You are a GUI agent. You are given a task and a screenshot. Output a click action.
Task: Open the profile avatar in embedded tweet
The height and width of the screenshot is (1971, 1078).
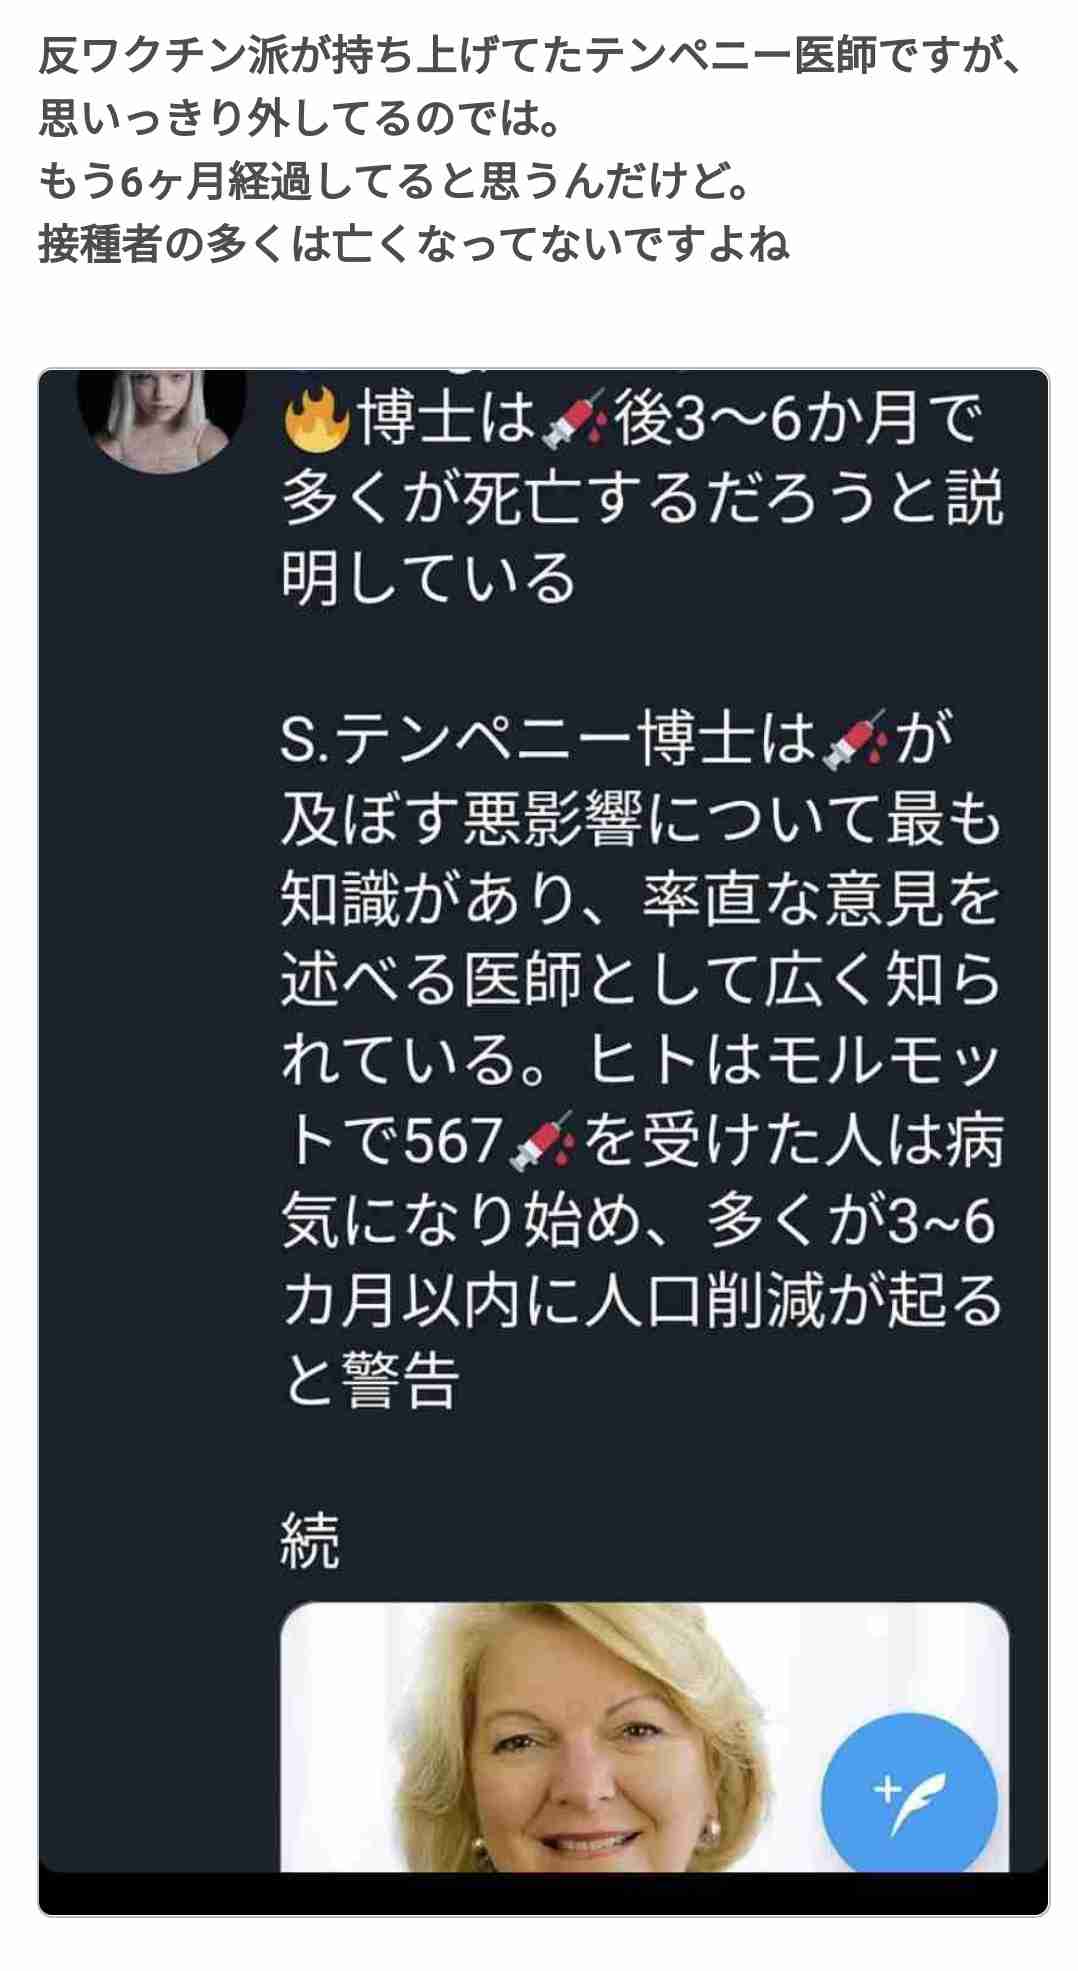pyautogui.click(x=162, y=420)
